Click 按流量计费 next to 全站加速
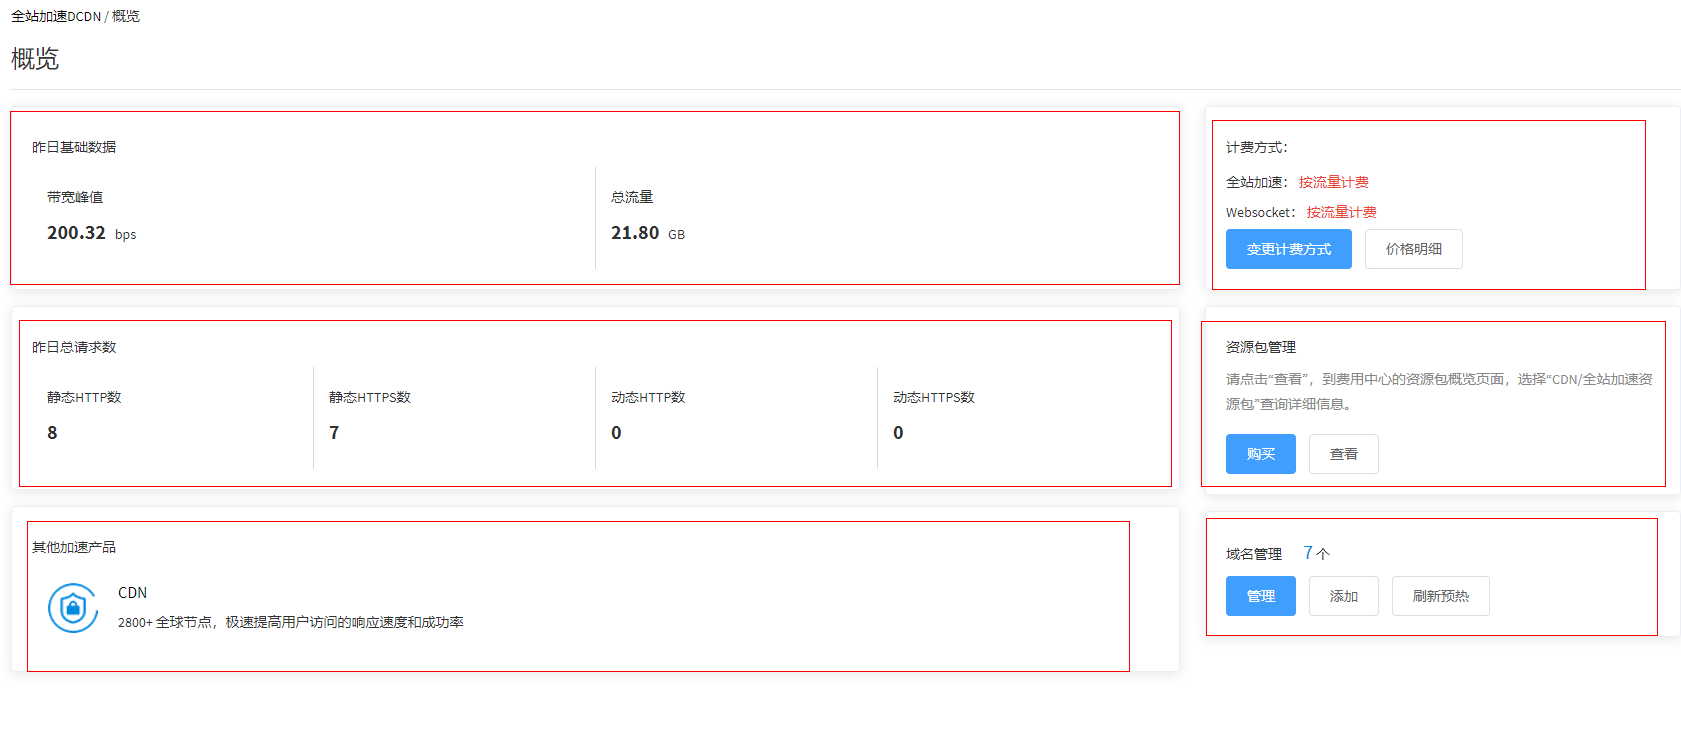 pos(1333,182)
